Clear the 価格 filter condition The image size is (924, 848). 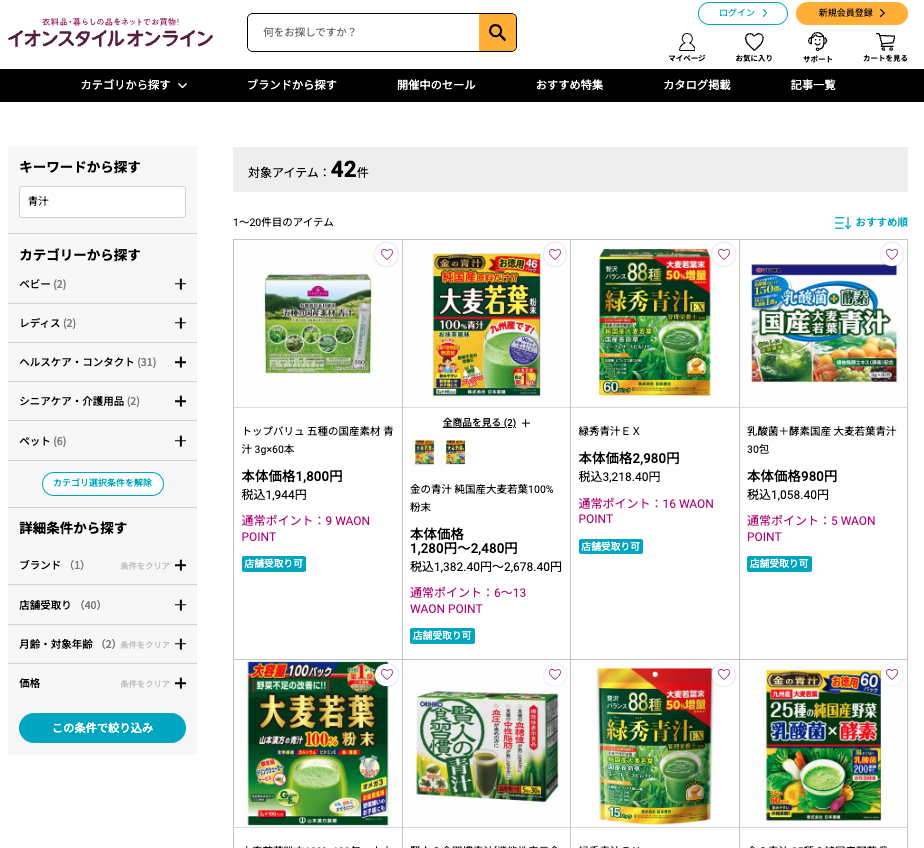tap(145, 684)
